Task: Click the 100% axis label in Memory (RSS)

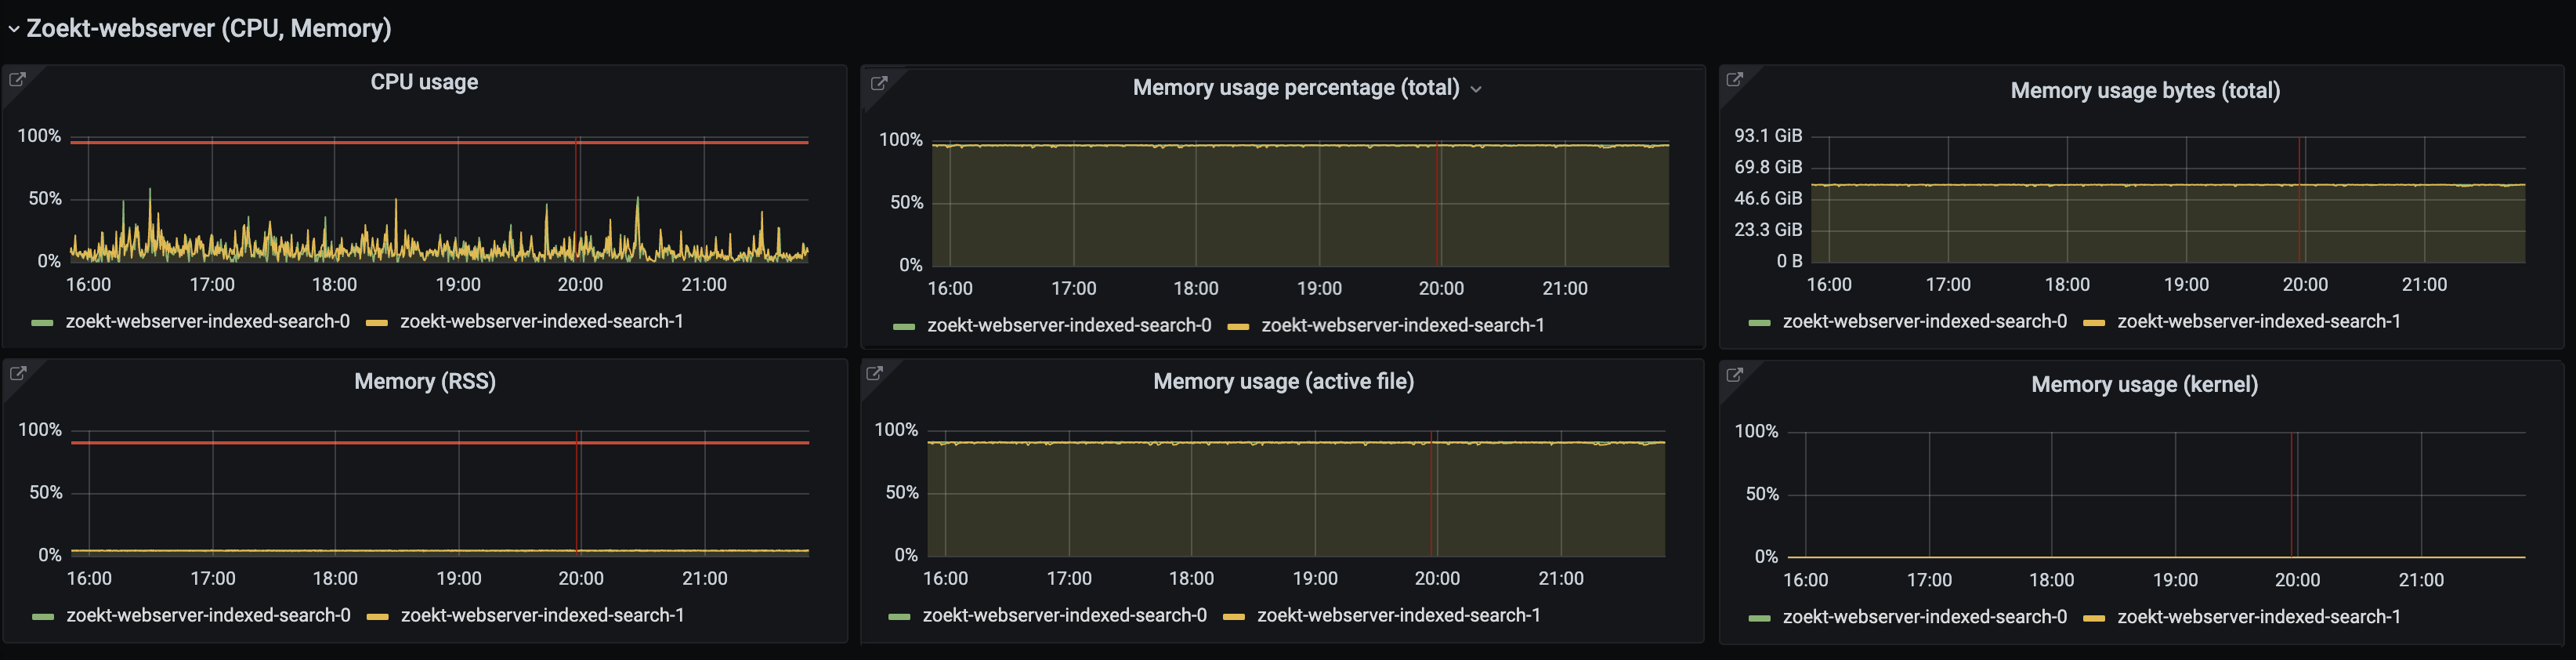Action: 40,429
